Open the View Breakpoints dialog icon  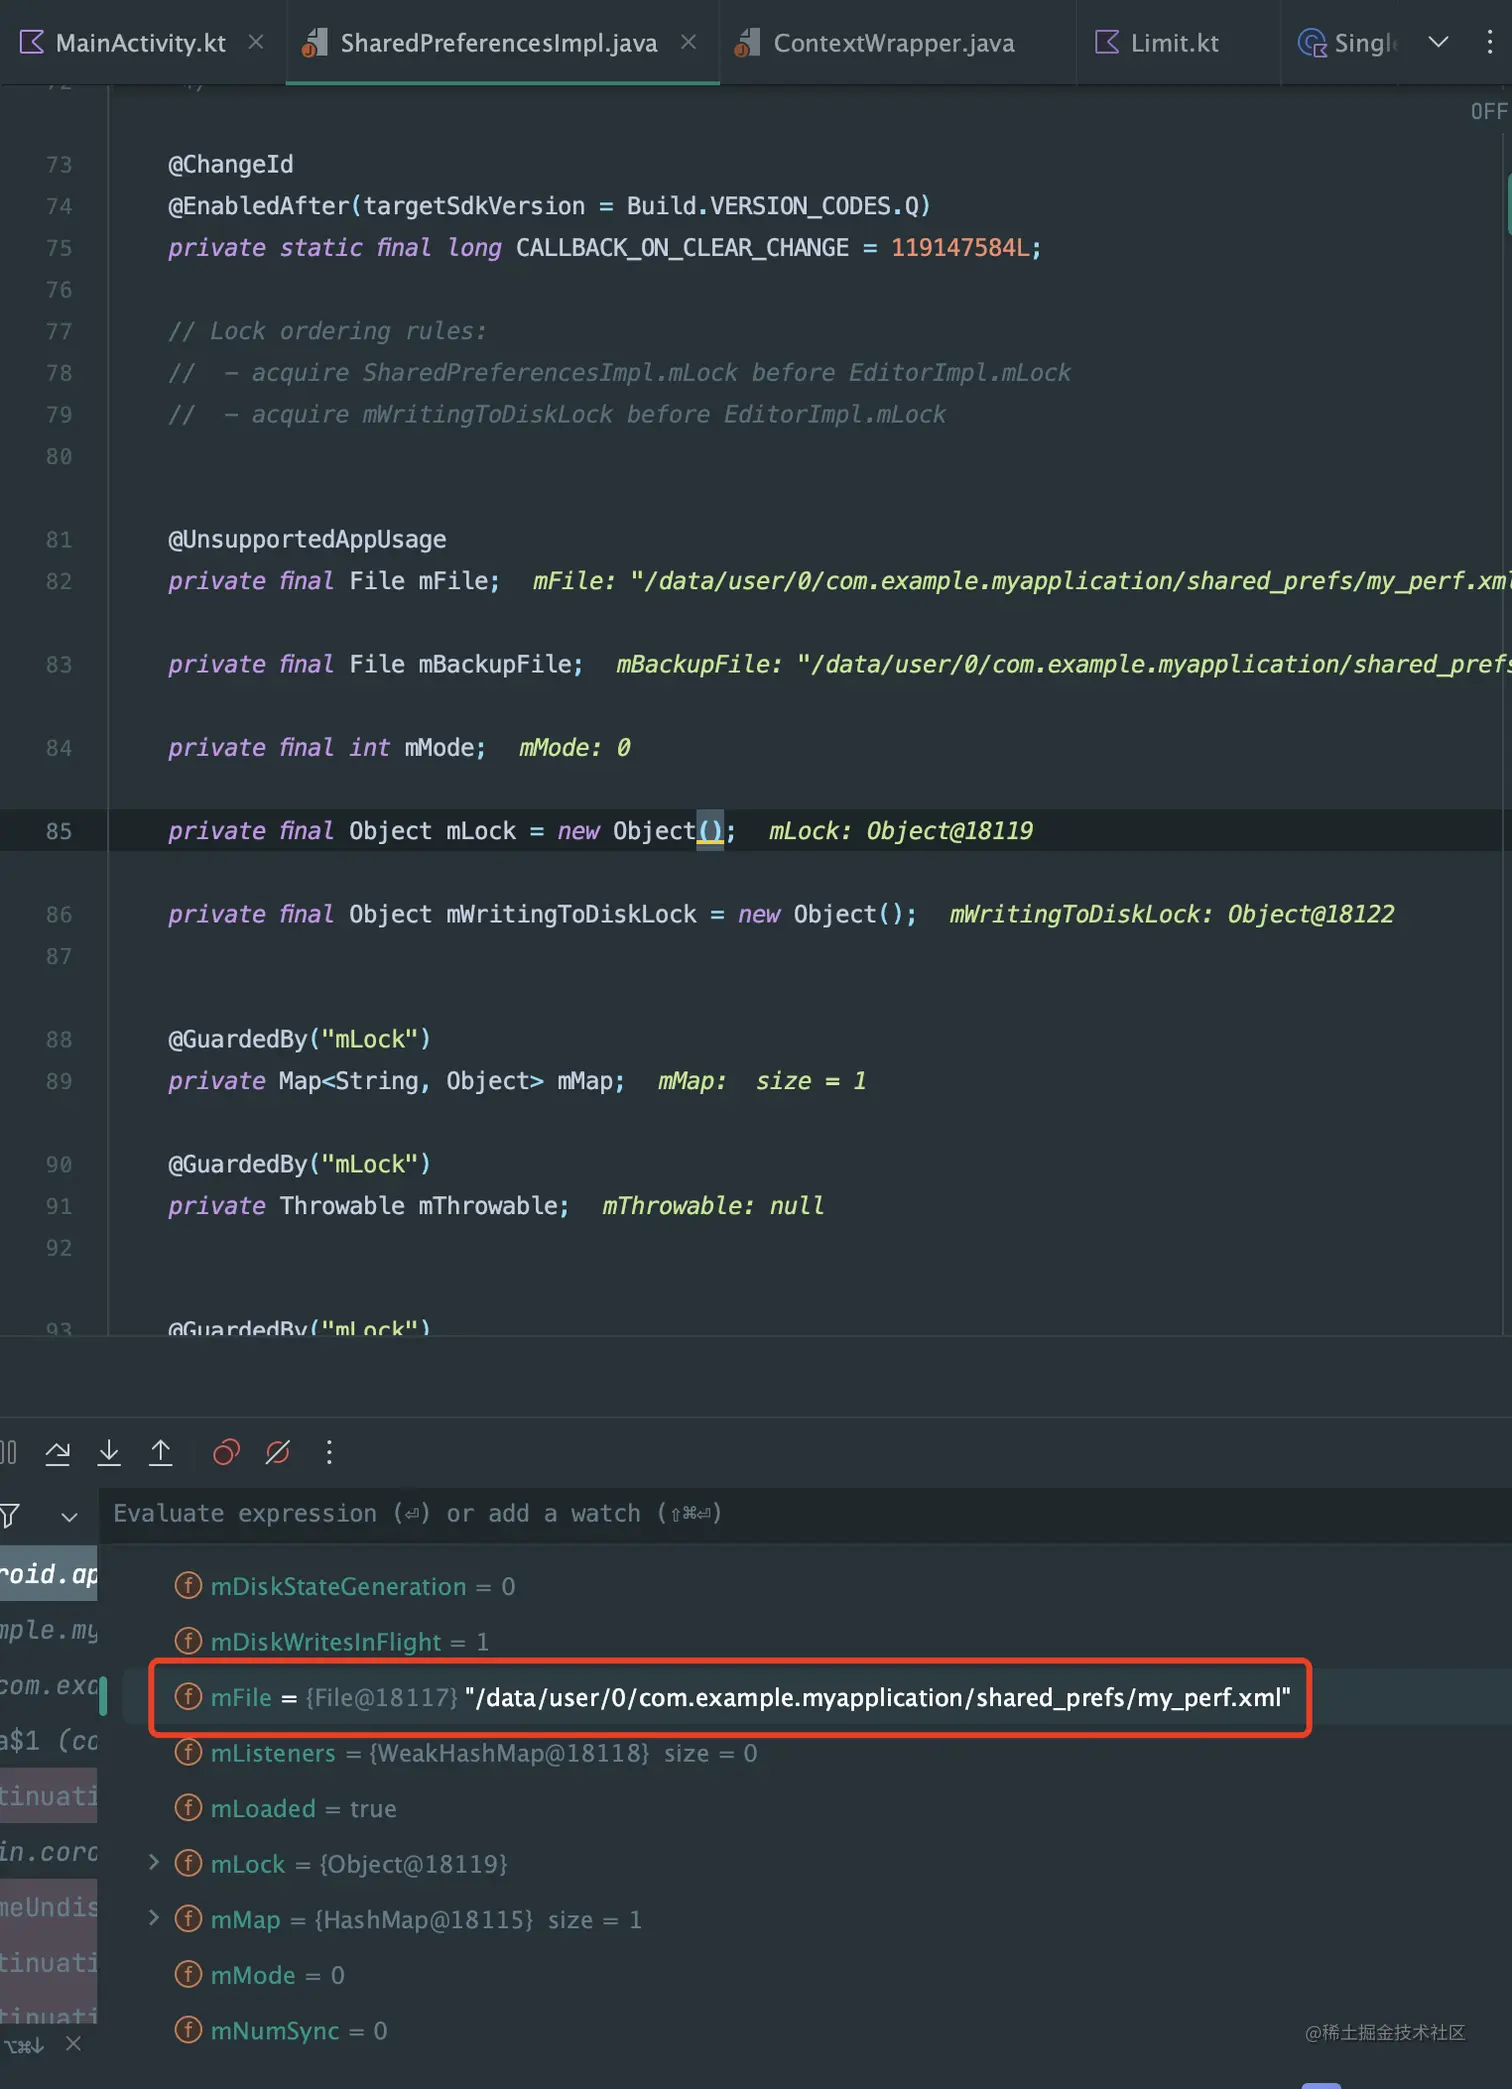pos(226,1452)
